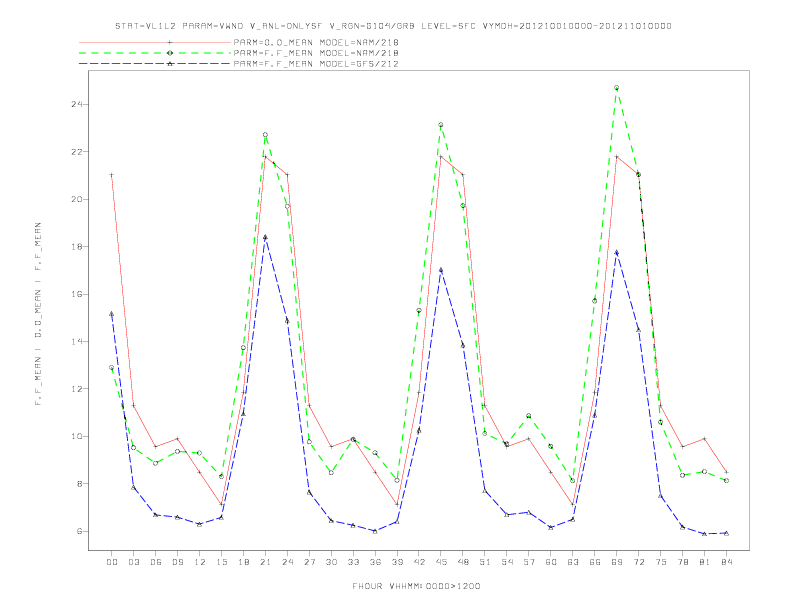Click x-axis forecast hour label 00
The width and height of the screenshot is (792, 612).
pos(112,562)
